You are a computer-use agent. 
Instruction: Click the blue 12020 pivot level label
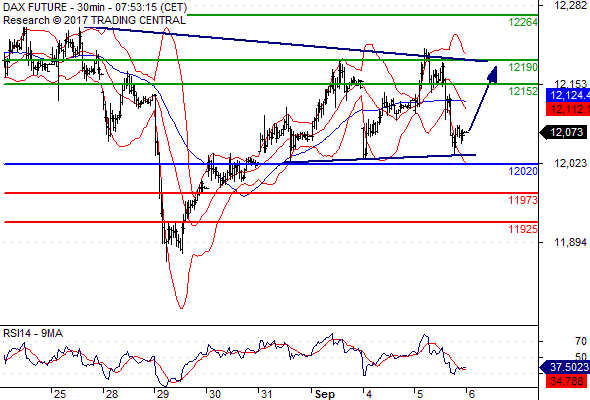coord(523,171)
